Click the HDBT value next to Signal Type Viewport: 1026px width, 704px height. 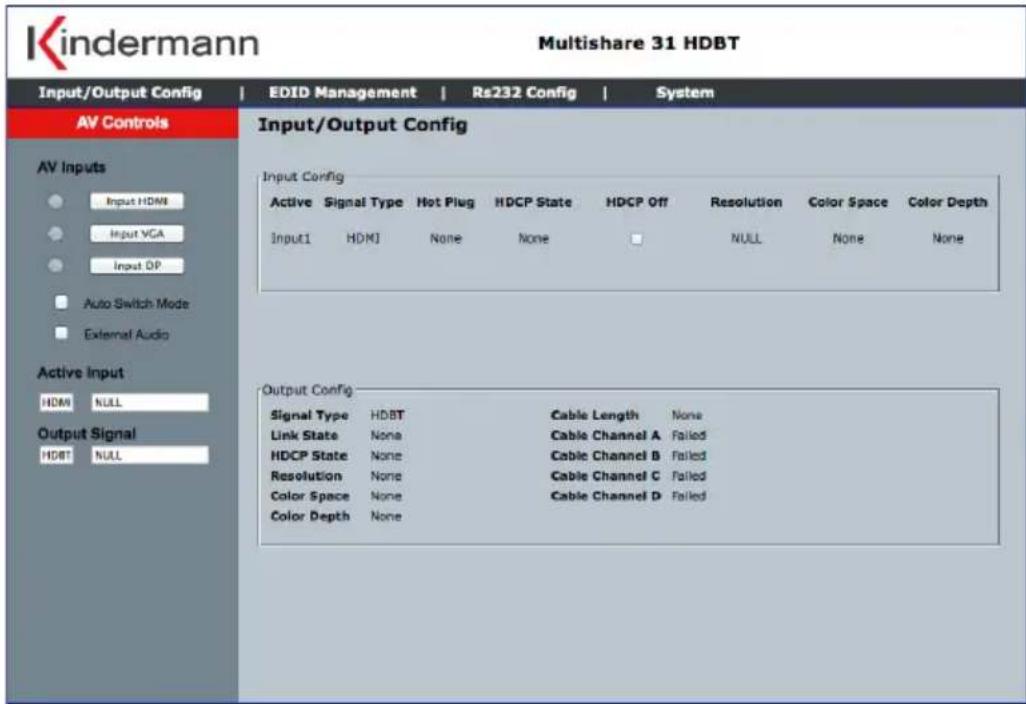[x=387, y=415]
